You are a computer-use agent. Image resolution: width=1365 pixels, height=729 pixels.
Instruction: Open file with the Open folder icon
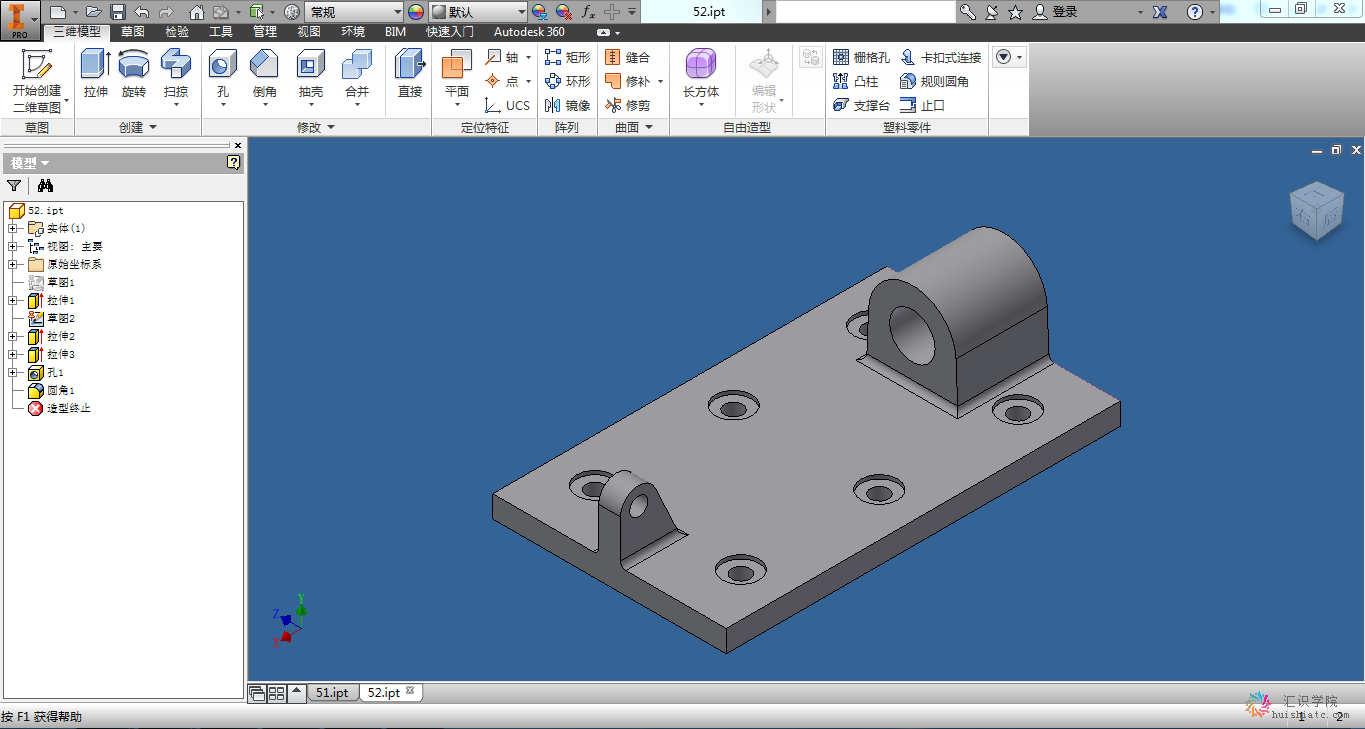point(93,12)
